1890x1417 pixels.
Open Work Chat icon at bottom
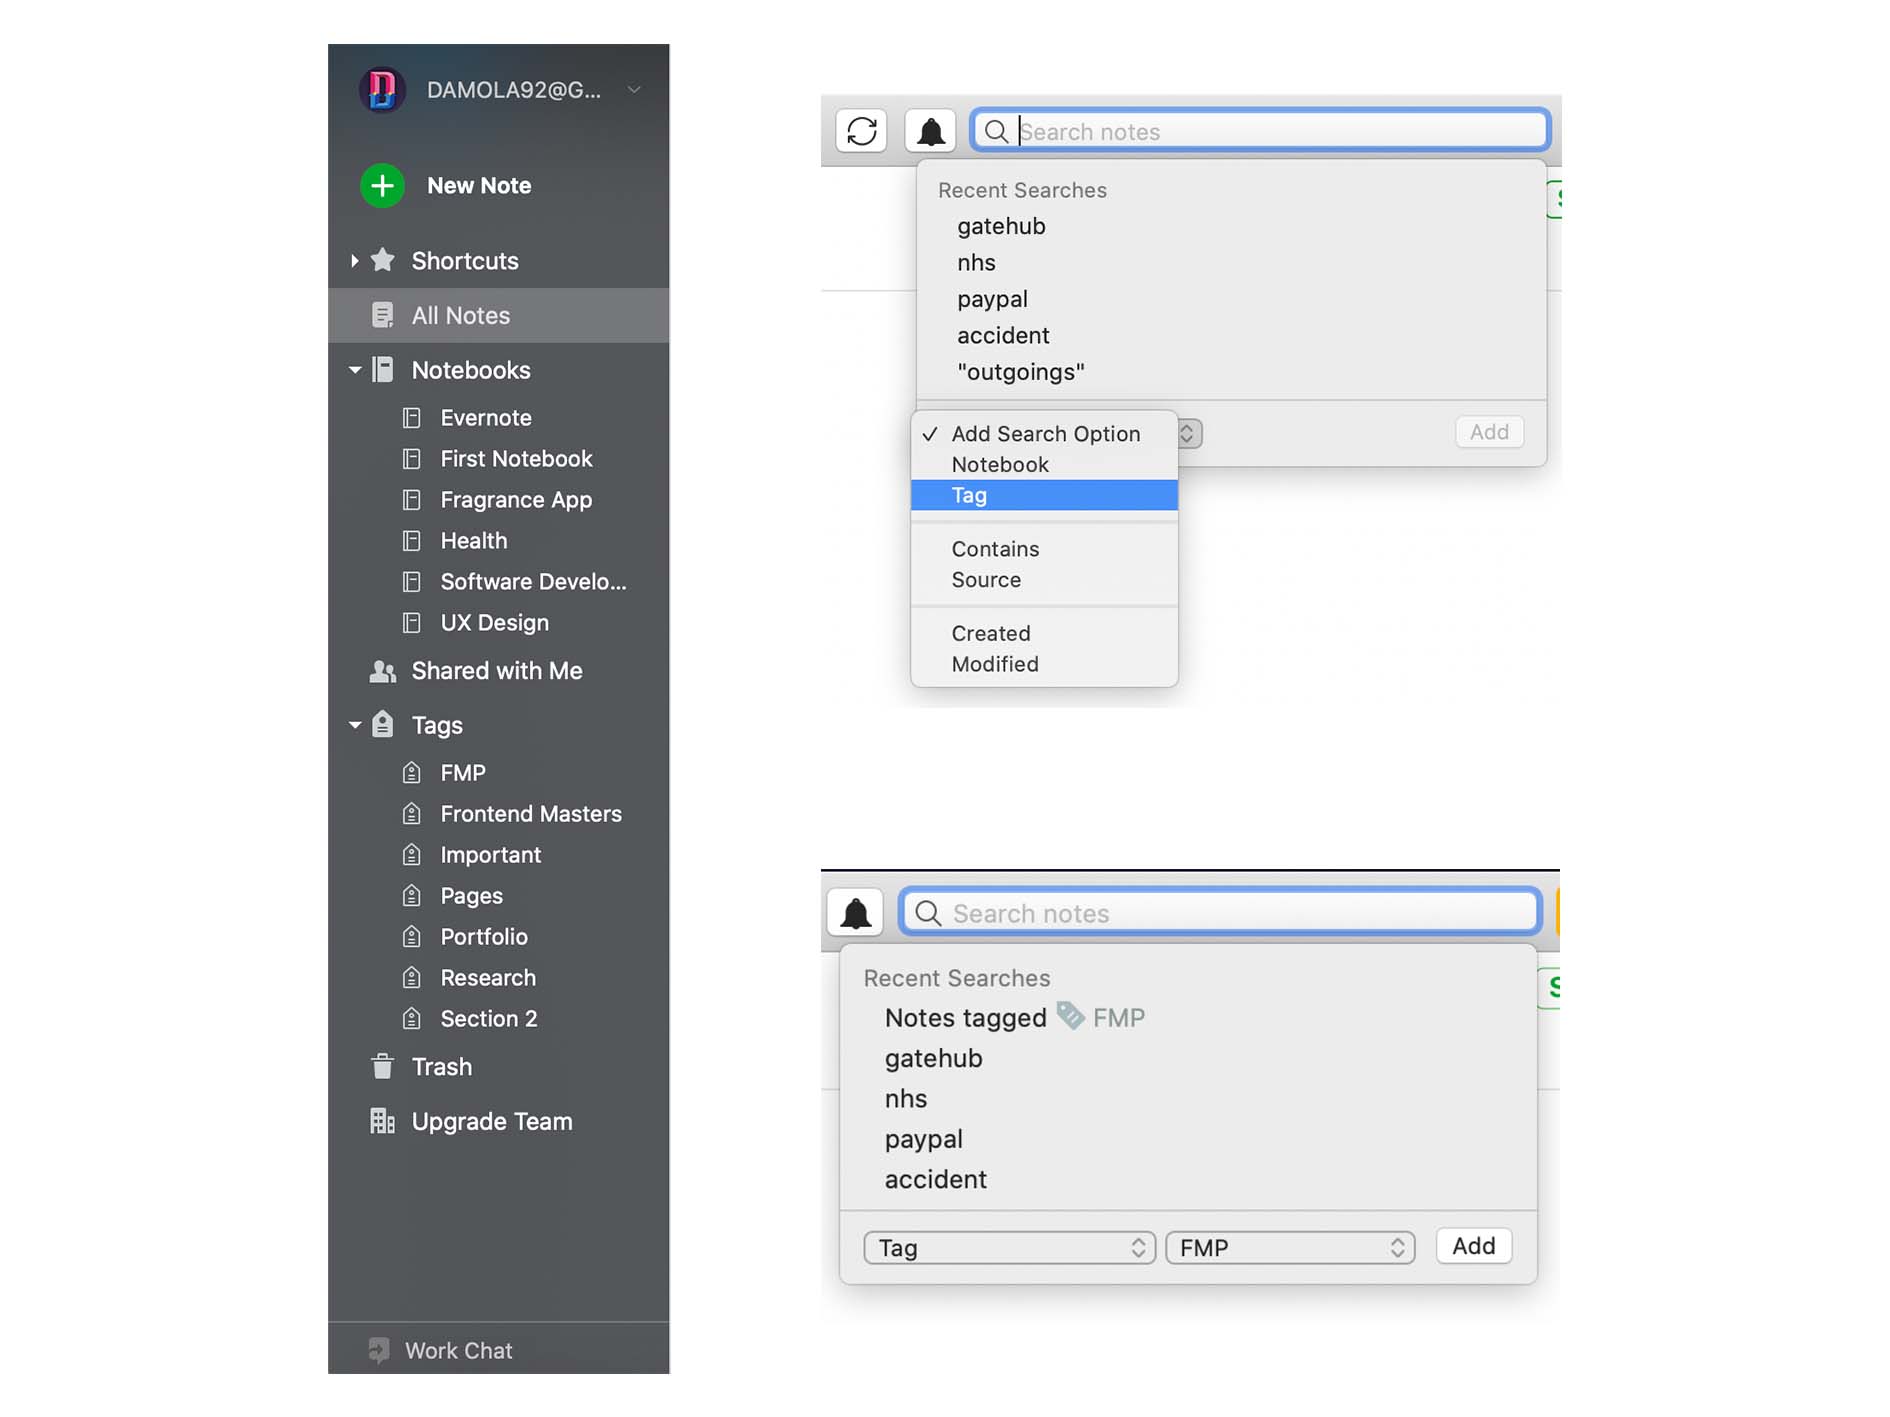click(x=379, y=1351)
